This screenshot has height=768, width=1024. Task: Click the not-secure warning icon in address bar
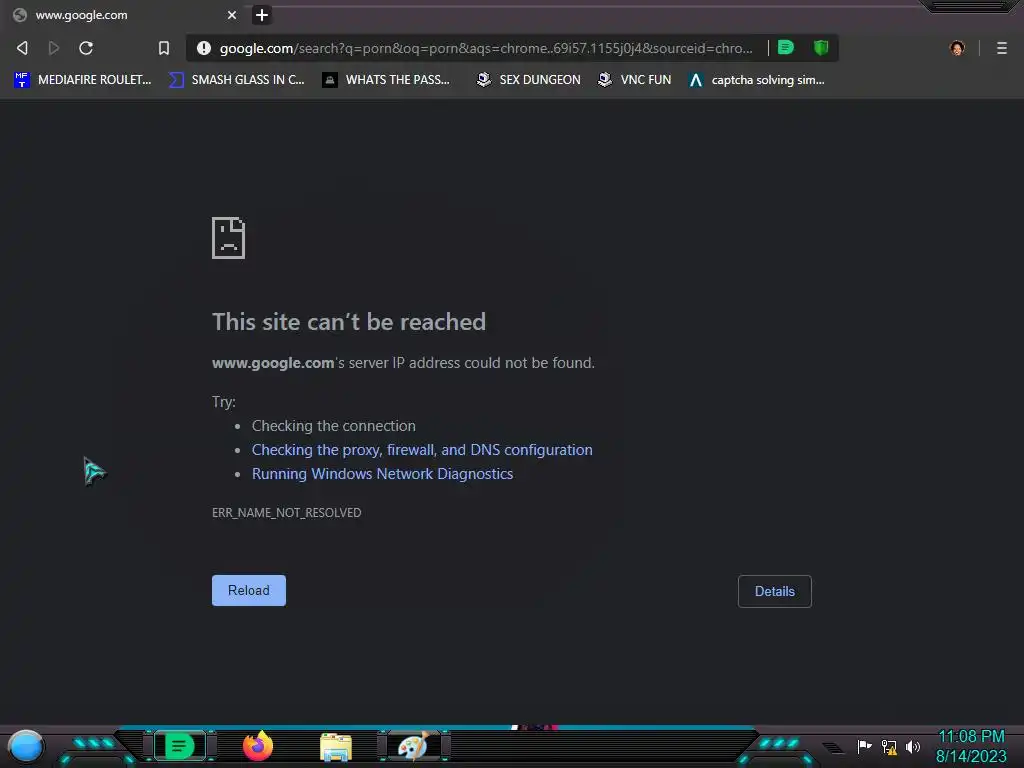(204, 48)
